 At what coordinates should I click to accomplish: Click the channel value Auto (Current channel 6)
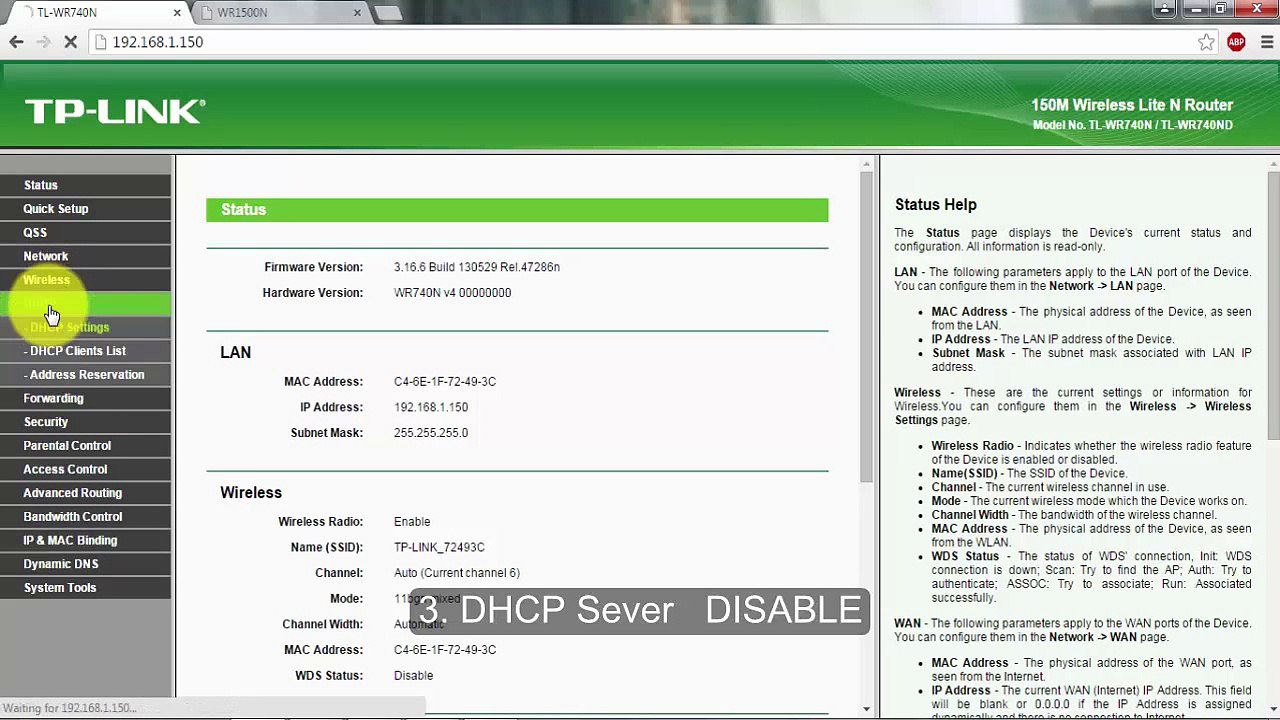point(457,573)
